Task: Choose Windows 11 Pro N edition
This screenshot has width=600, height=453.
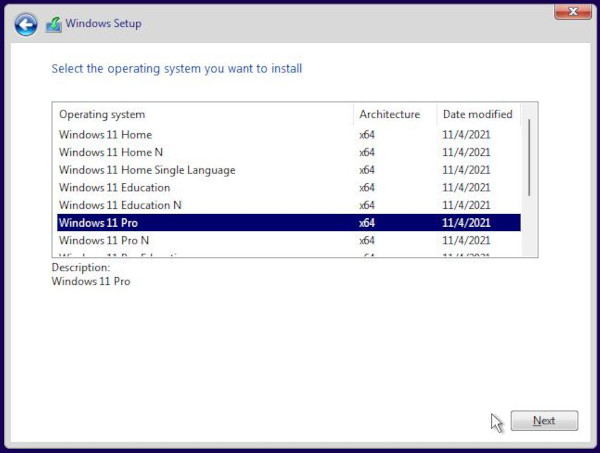Action: click(x=104, y=240)
